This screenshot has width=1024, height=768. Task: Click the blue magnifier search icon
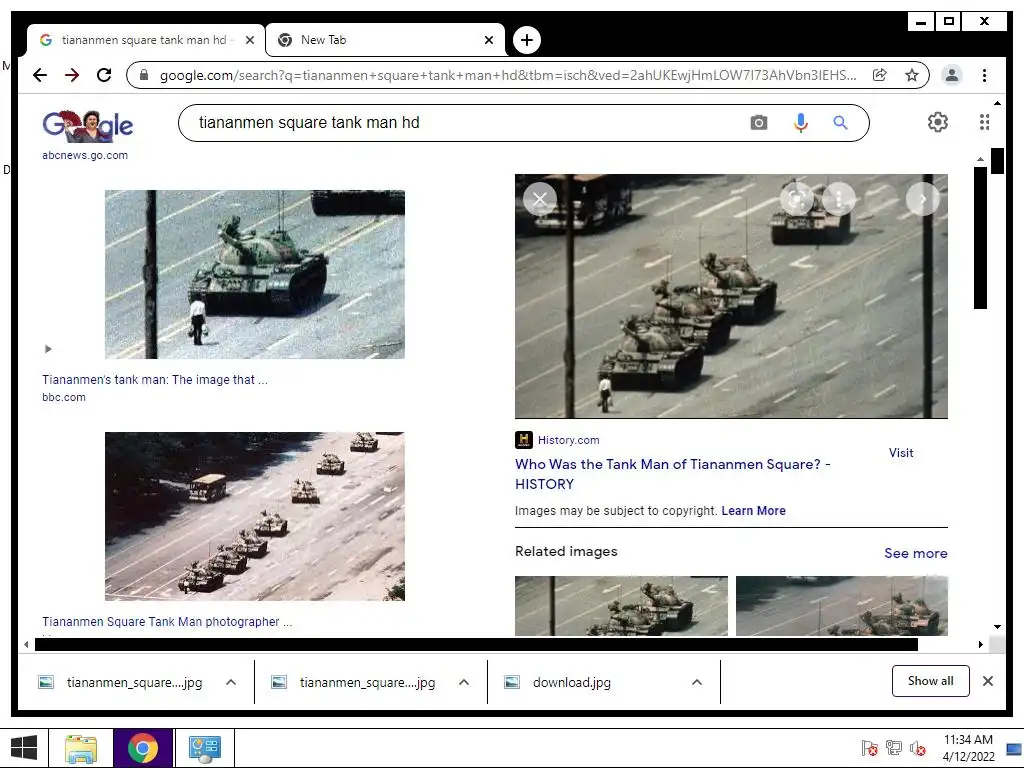pyautogui.click(x=840, y=123)
